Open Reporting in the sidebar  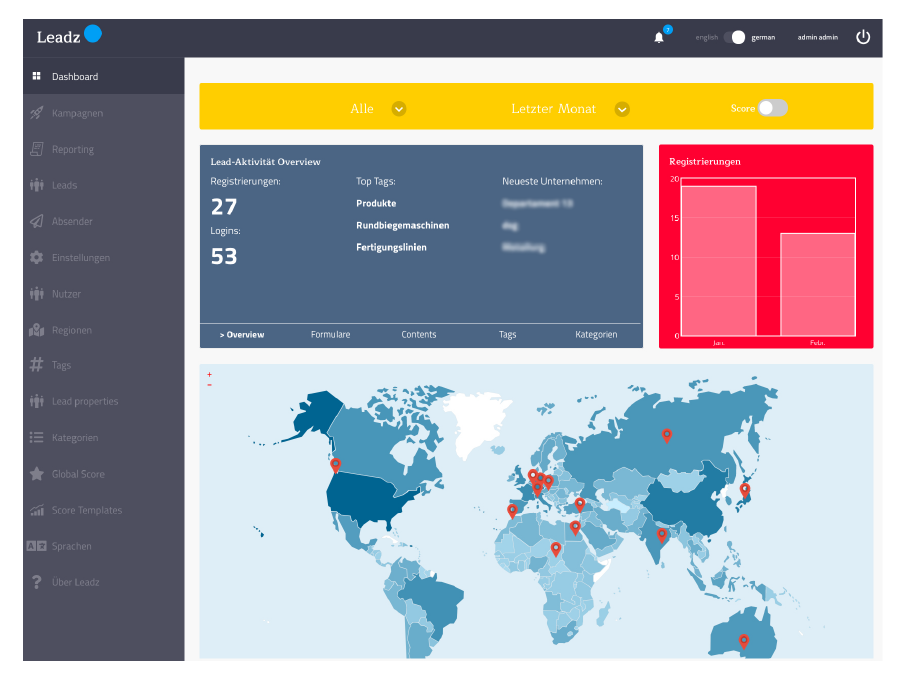click(x=104, y=149)
